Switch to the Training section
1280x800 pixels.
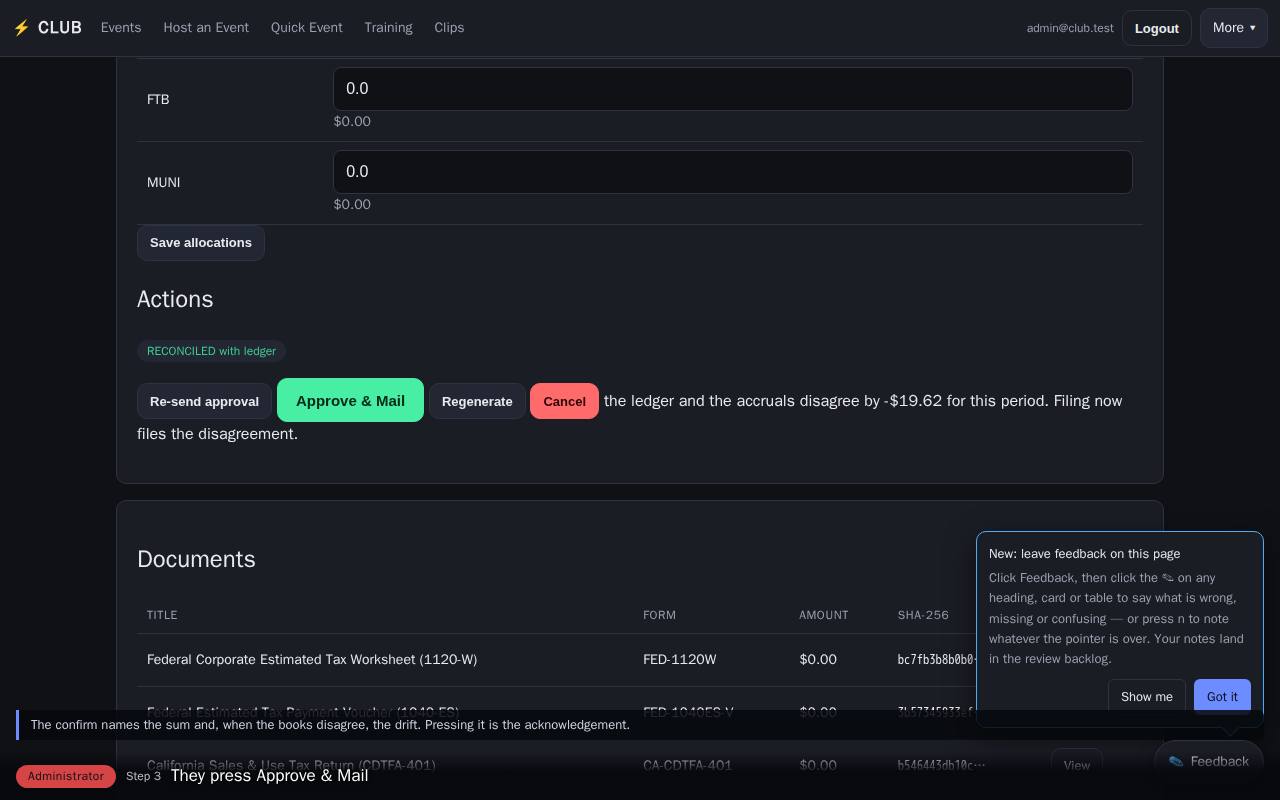tap(388, 28)
